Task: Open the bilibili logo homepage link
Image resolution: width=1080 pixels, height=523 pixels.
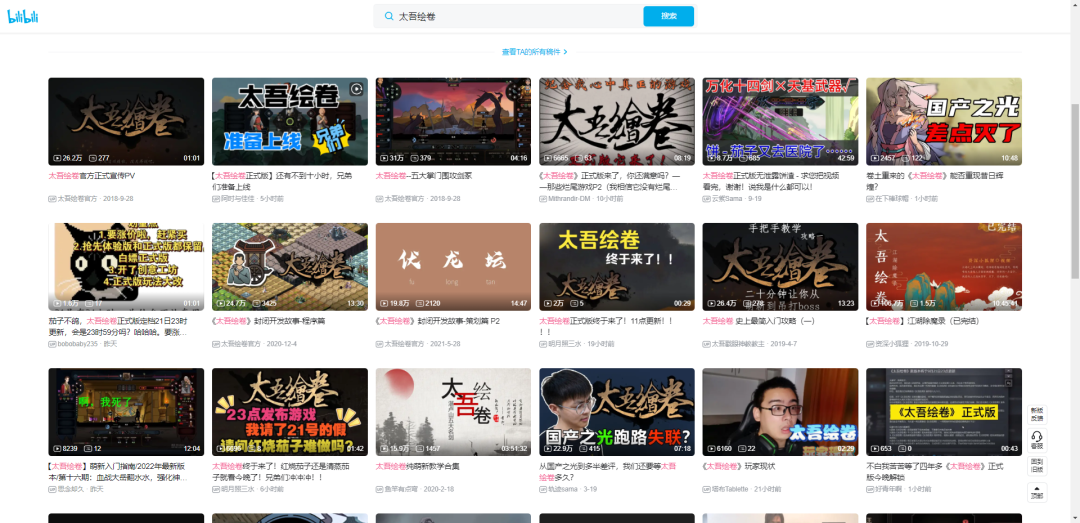Action: pyautogui.click(x=23, y=17)
